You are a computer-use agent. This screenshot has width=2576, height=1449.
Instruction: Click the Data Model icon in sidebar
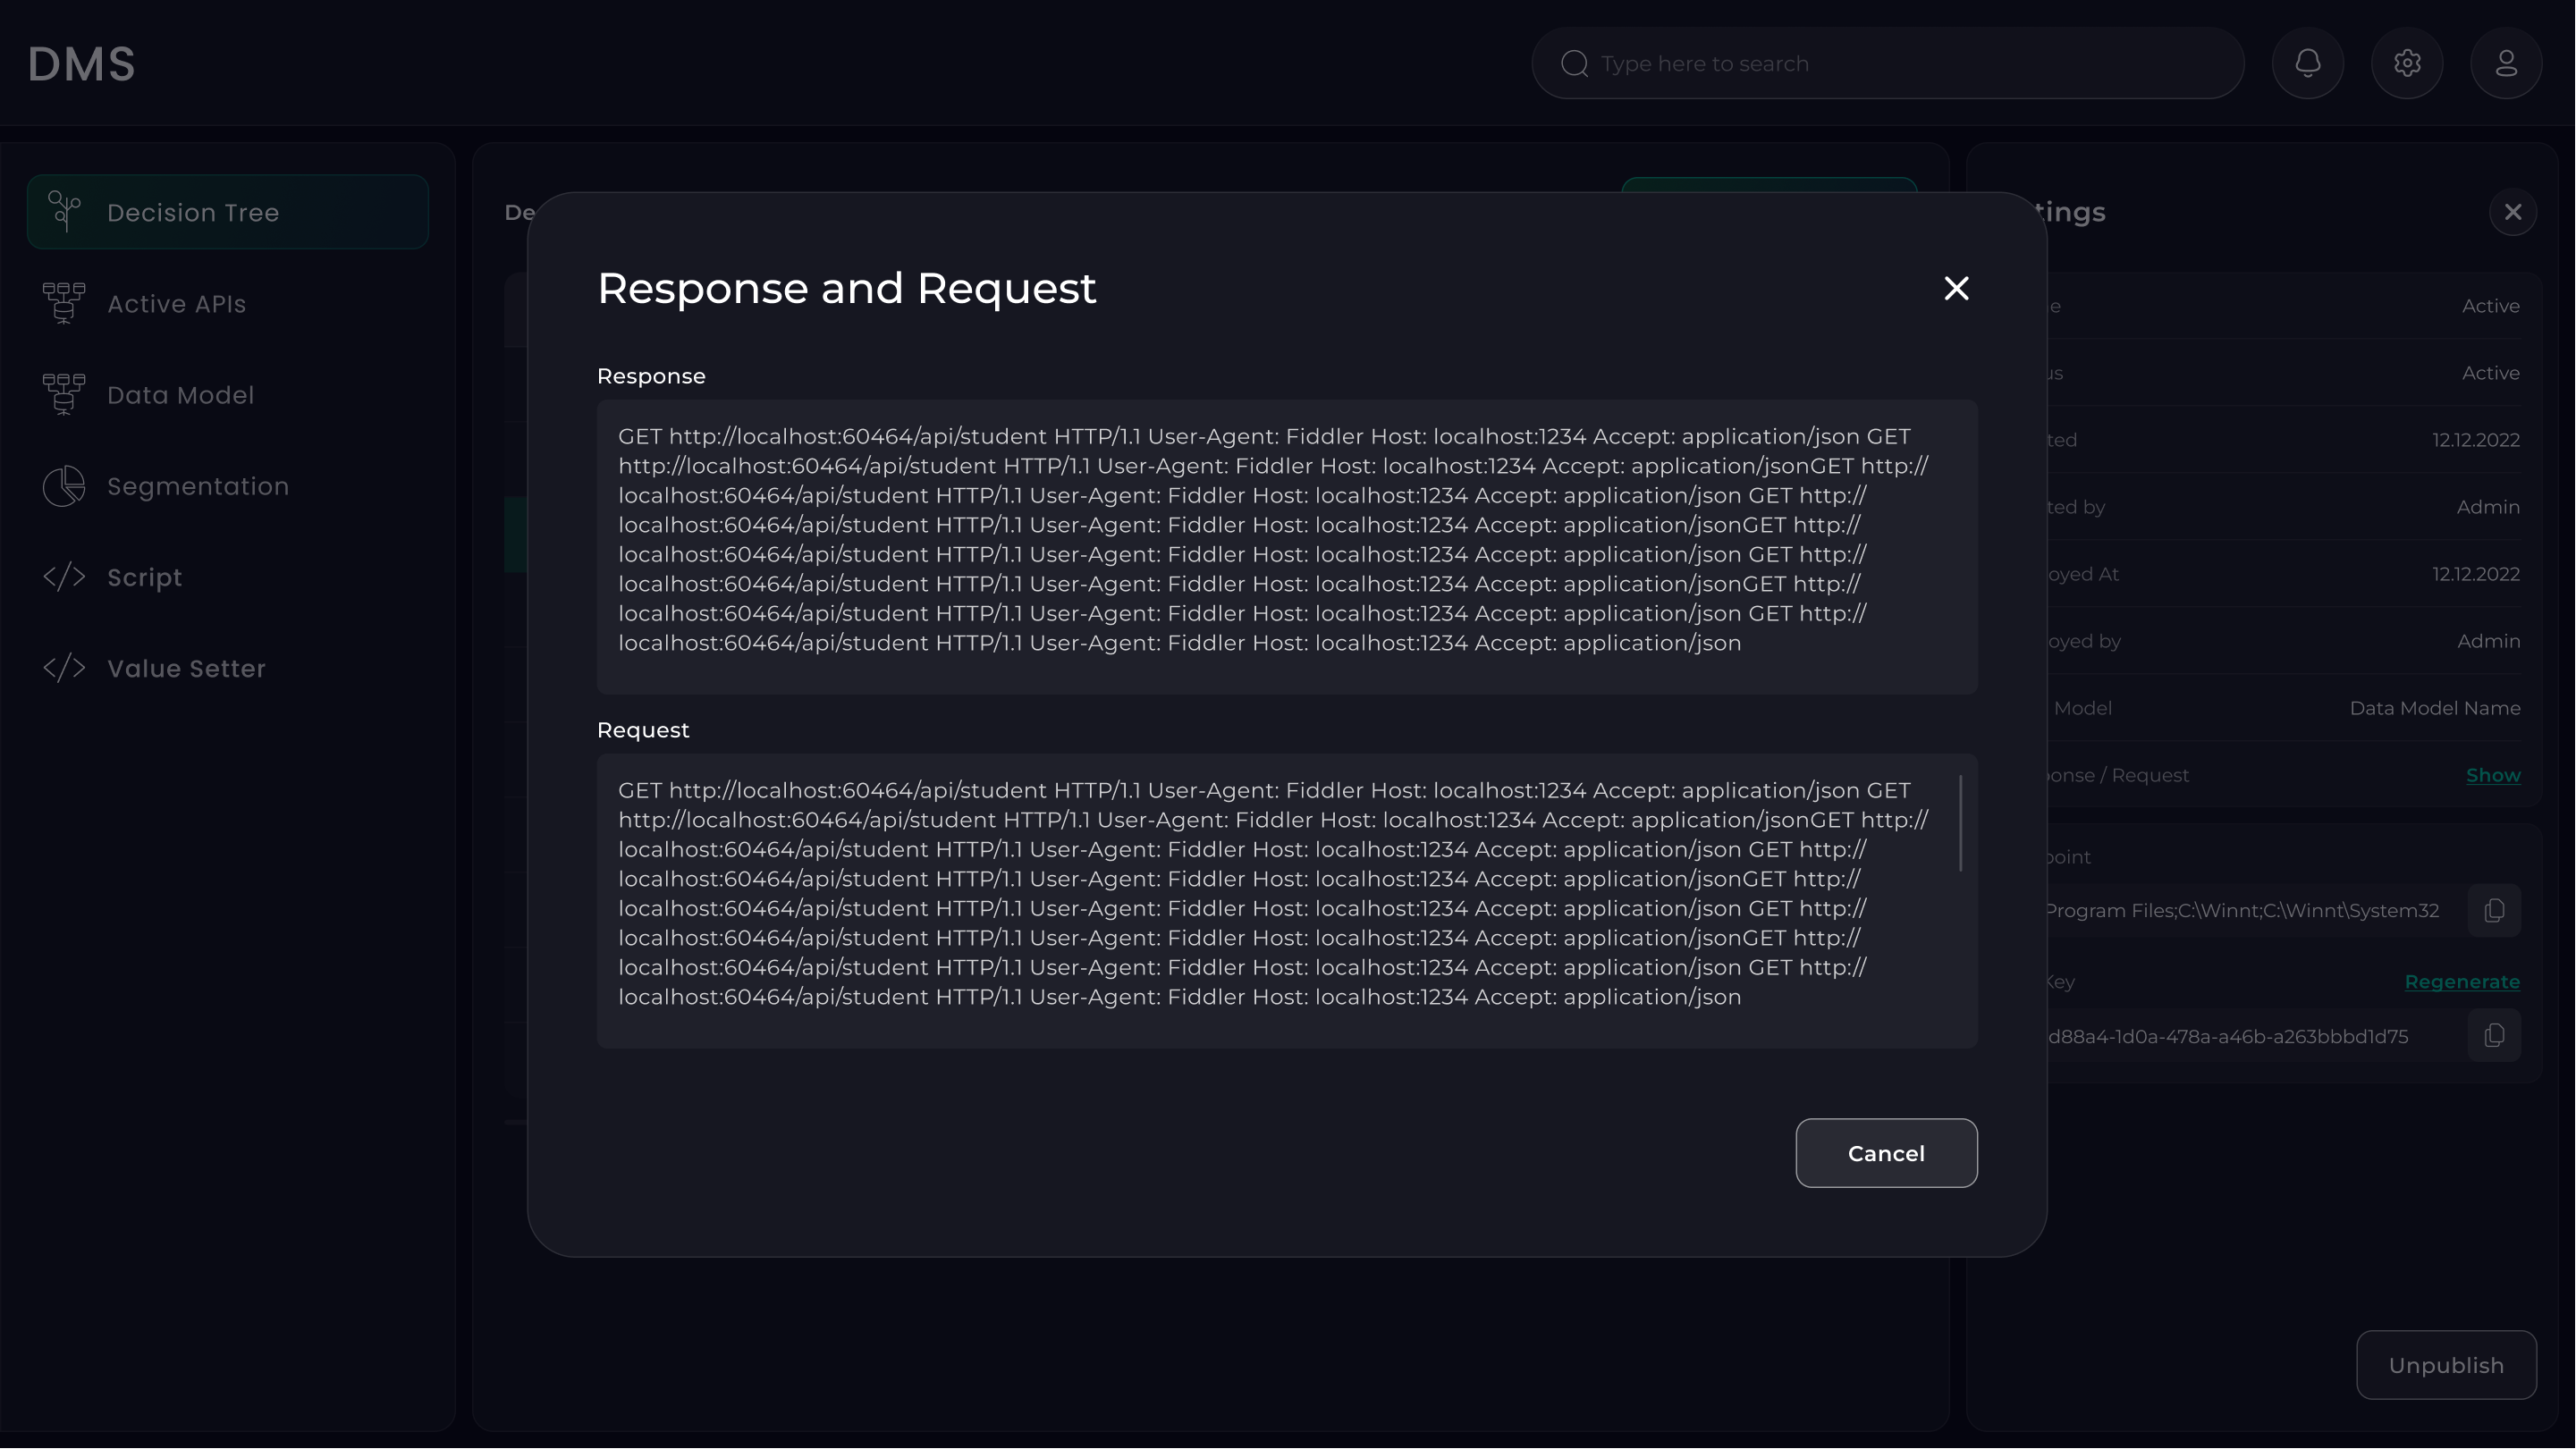click(64, 394)
